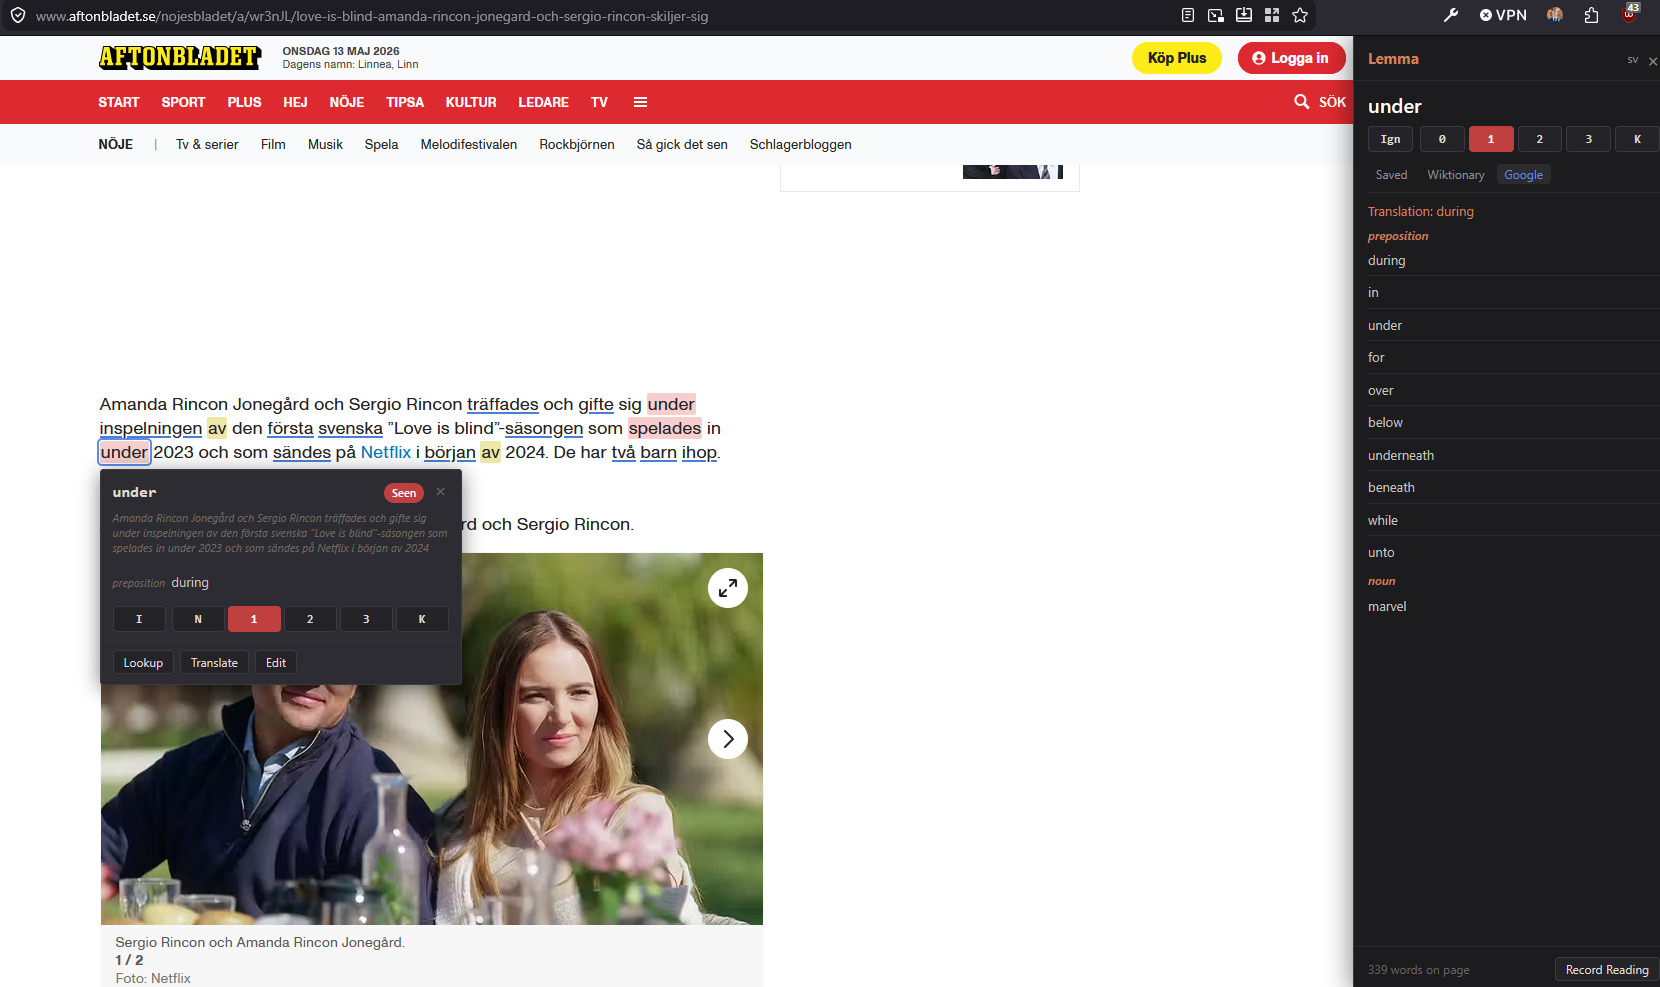Viewport: 1660px width, 987px height.
Task: Click the Seen badge in popup
Action: click(404, 493)
